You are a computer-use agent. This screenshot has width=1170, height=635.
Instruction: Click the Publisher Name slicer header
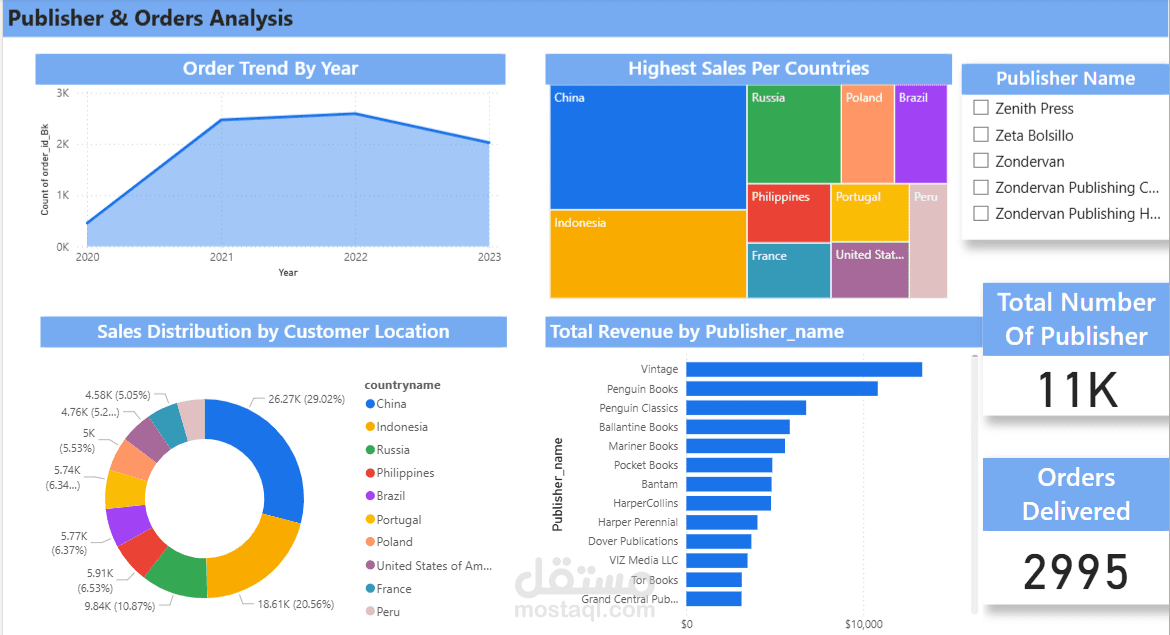pyautogui.click(x=1066, y=78)
